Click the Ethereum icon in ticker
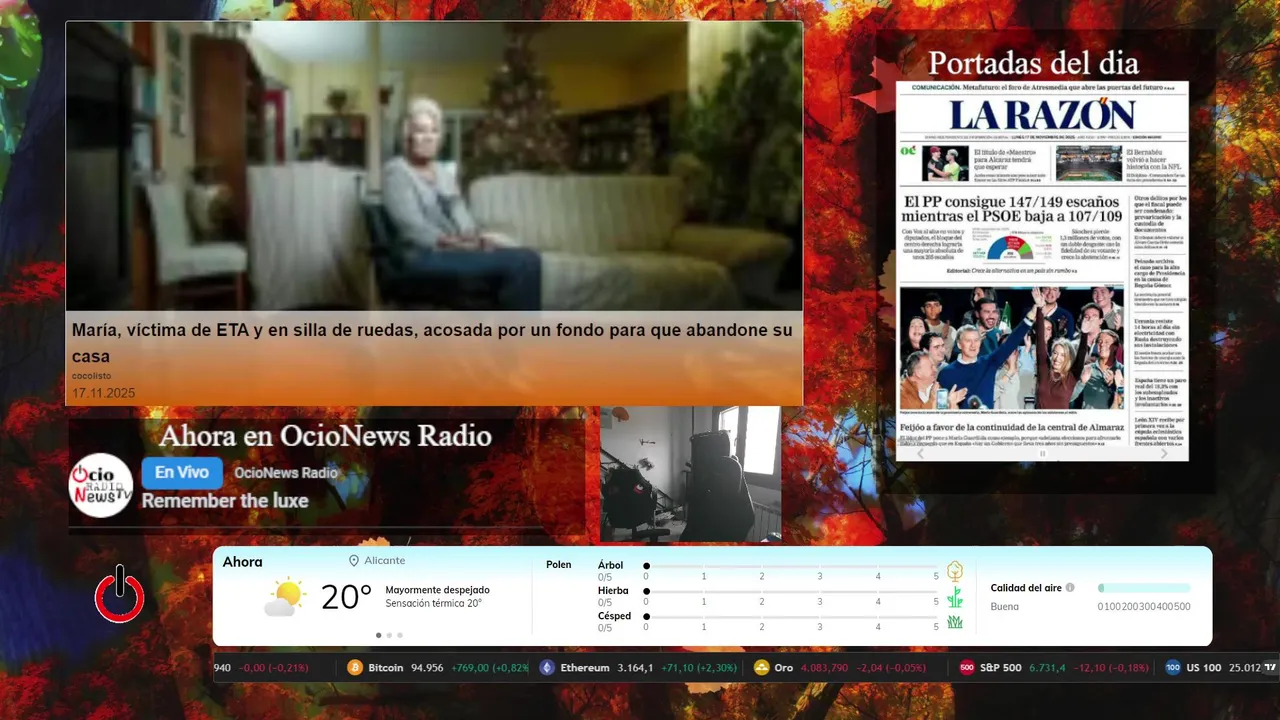The width and height of the screenshot is (1280, 720). point(547,668)
